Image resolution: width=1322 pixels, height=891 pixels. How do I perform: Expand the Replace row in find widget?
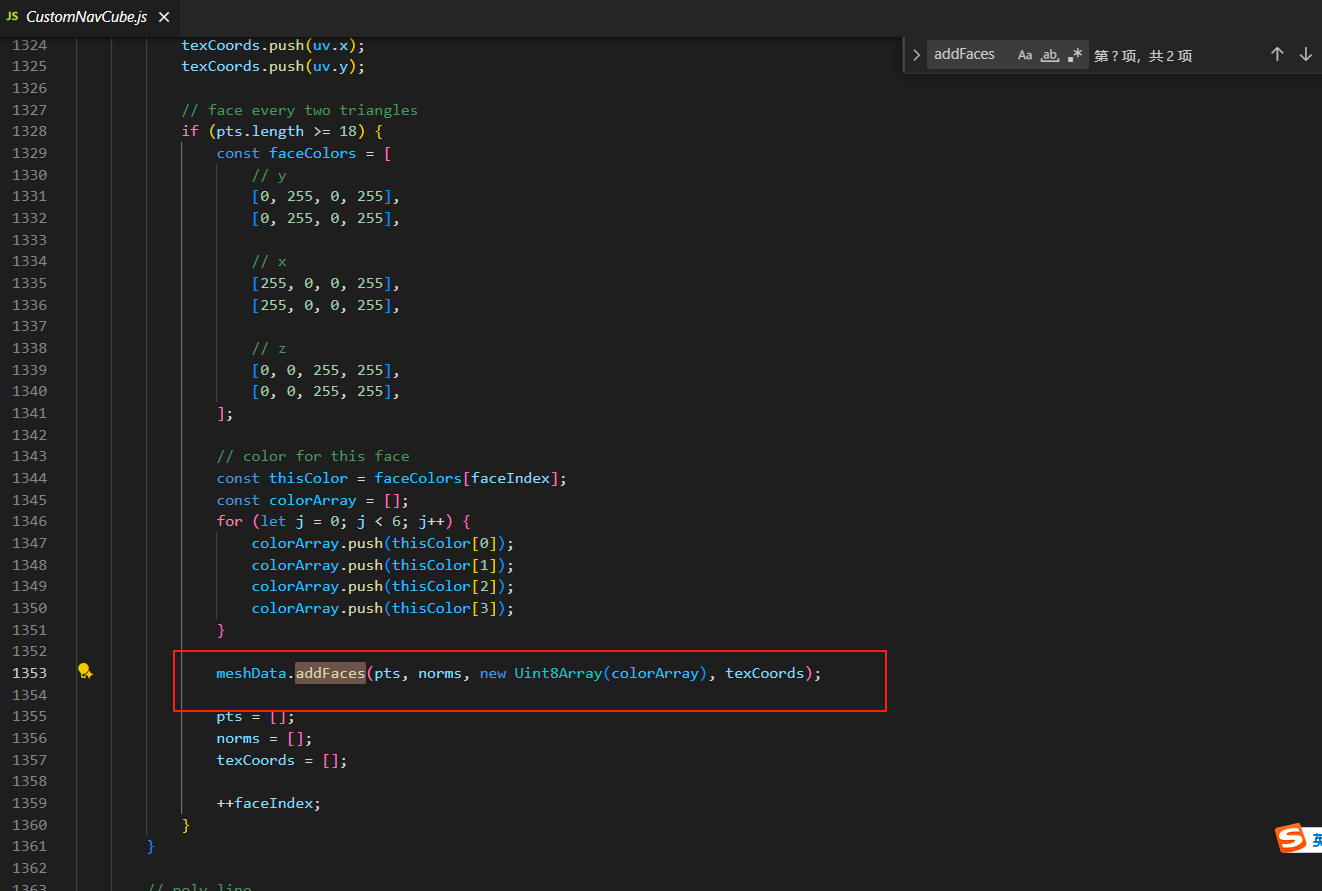(x=916, y=55)
